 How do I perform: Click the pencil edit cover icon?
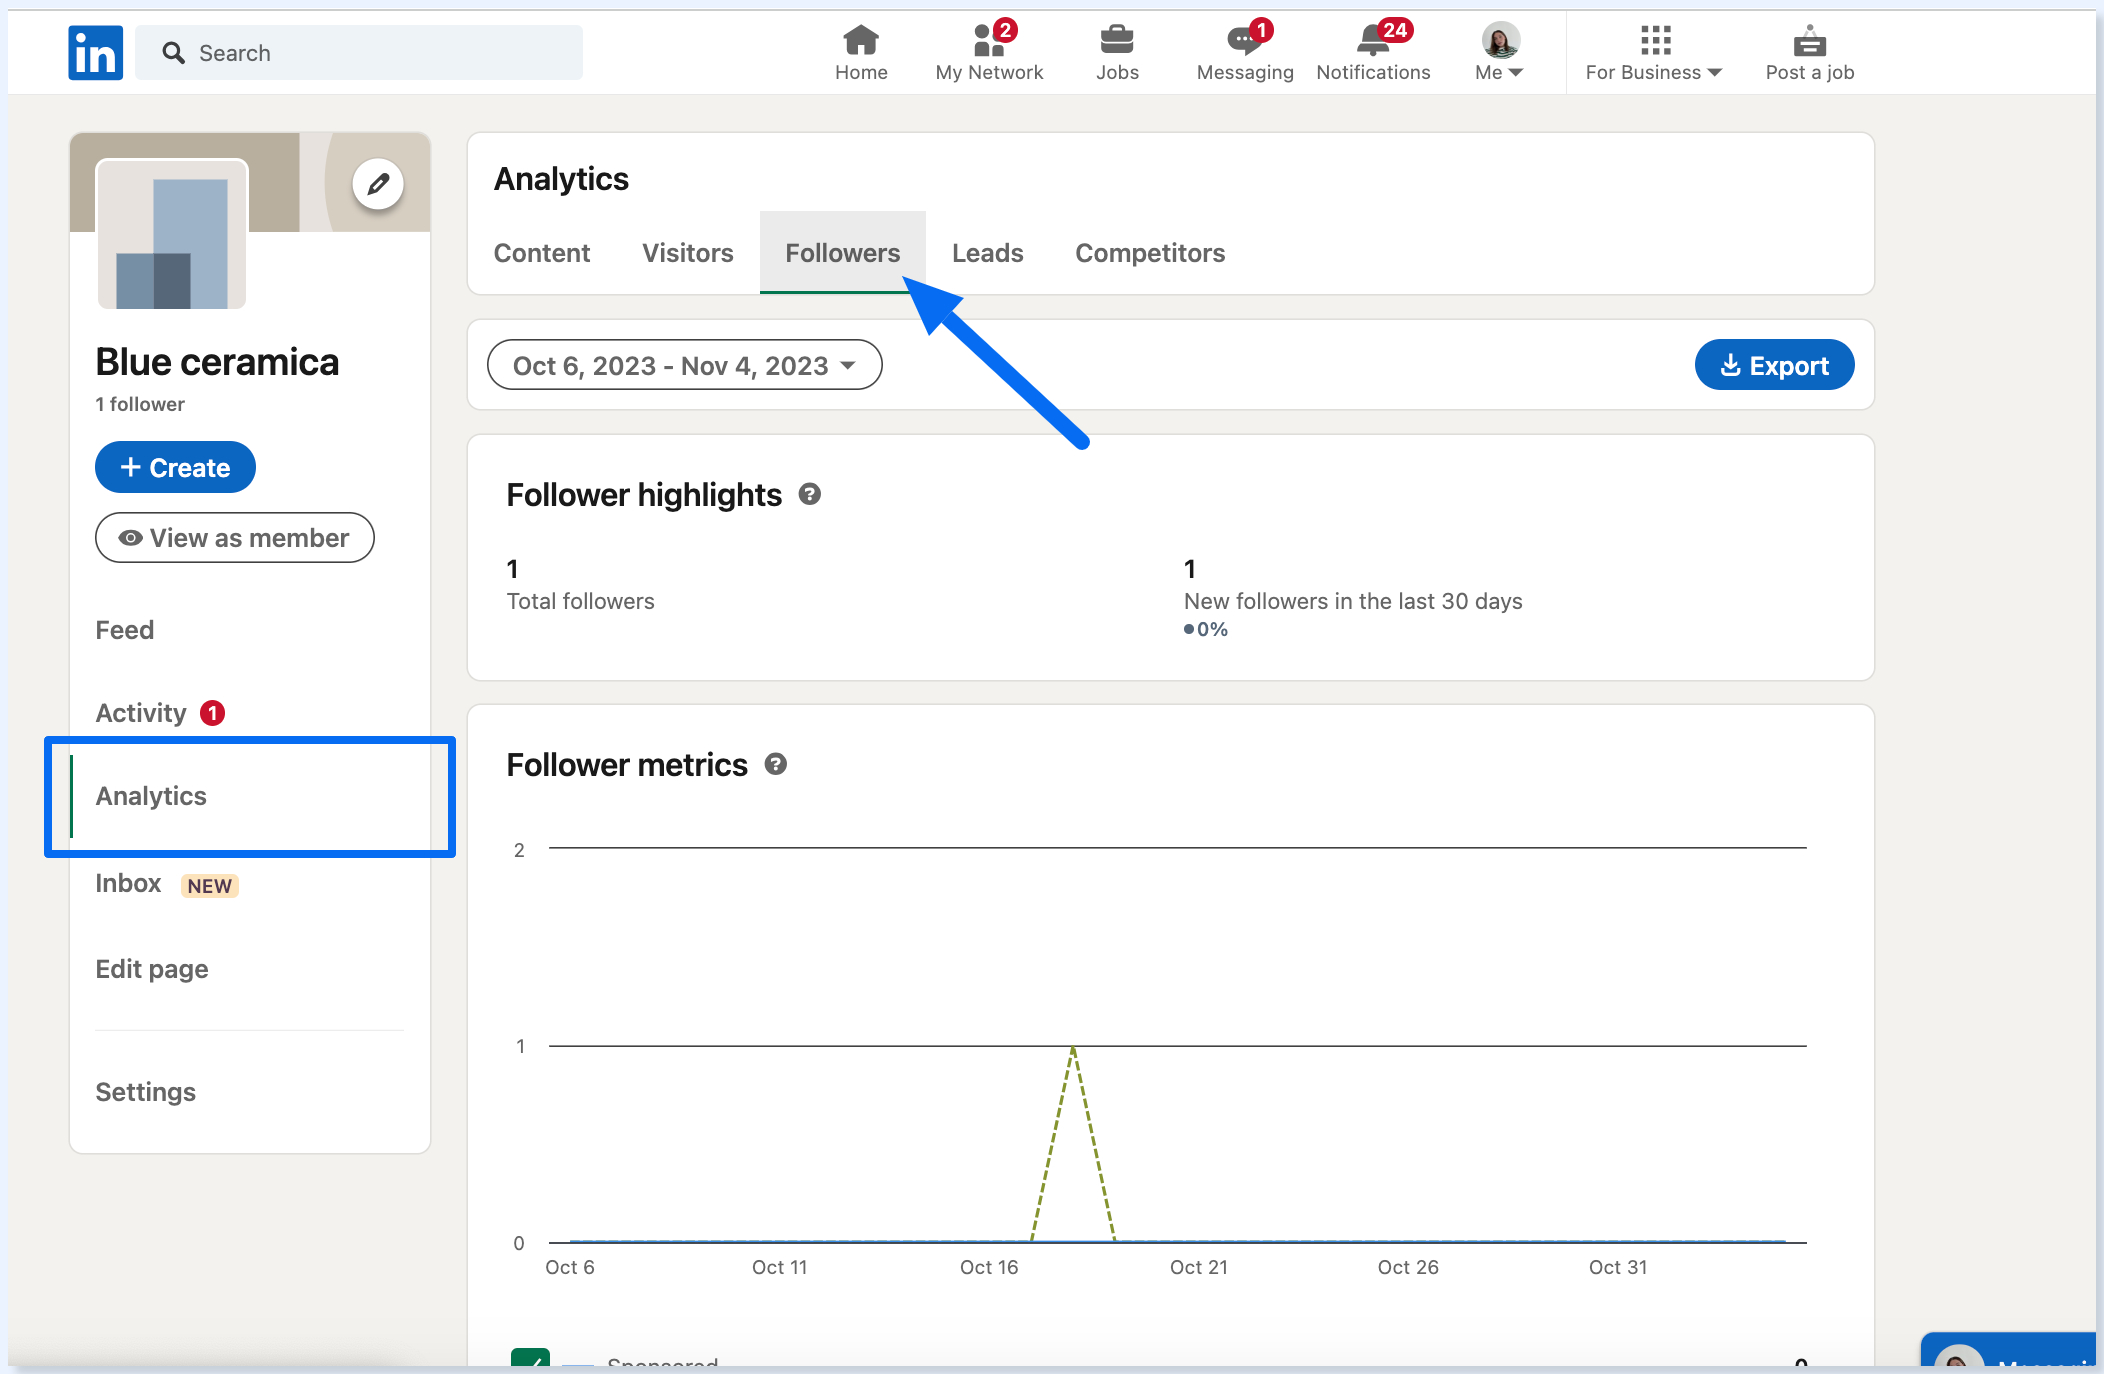pos(378,184)
